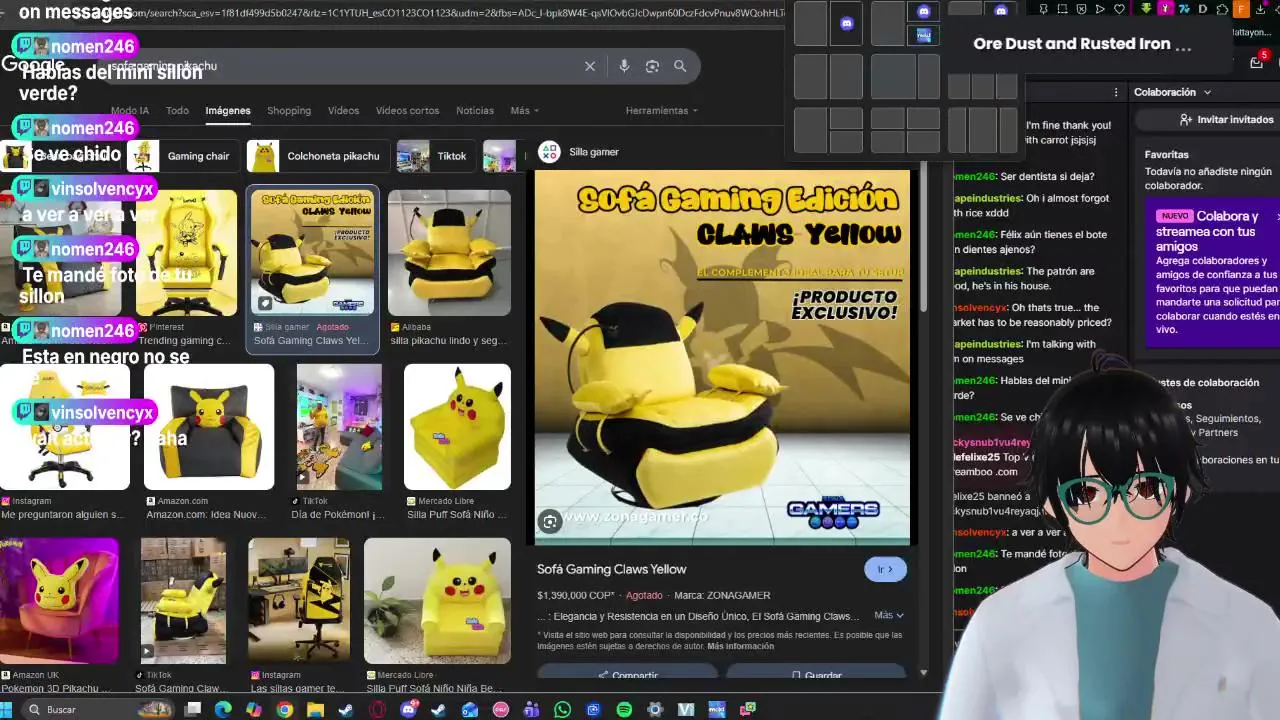Open Amazon.com Pikachu sofa thumbnail
Image resolution: width=1280 pixels, height=720 pixels.
(x=209, y=427)
